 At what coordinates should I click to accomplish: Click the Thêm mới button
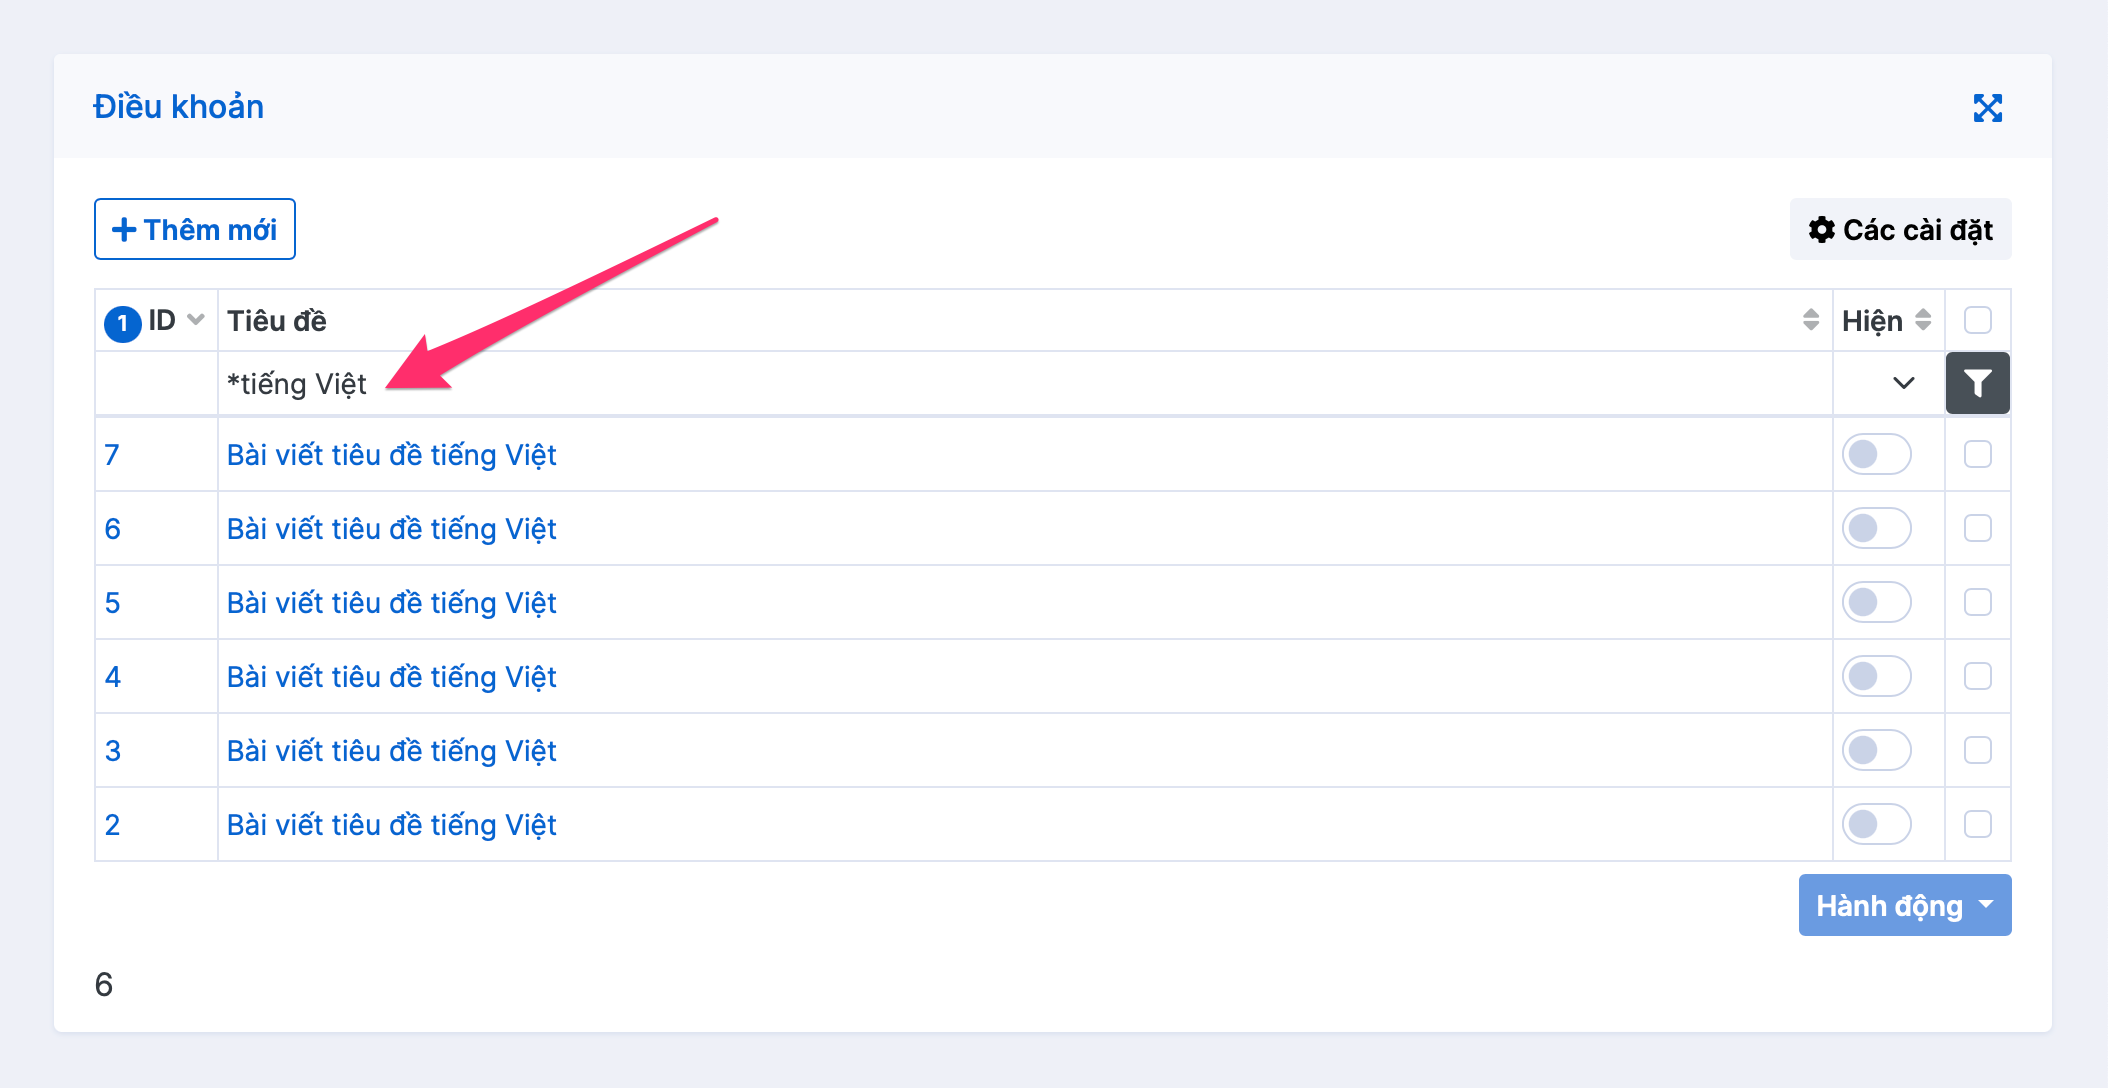(x=195, y=230)
